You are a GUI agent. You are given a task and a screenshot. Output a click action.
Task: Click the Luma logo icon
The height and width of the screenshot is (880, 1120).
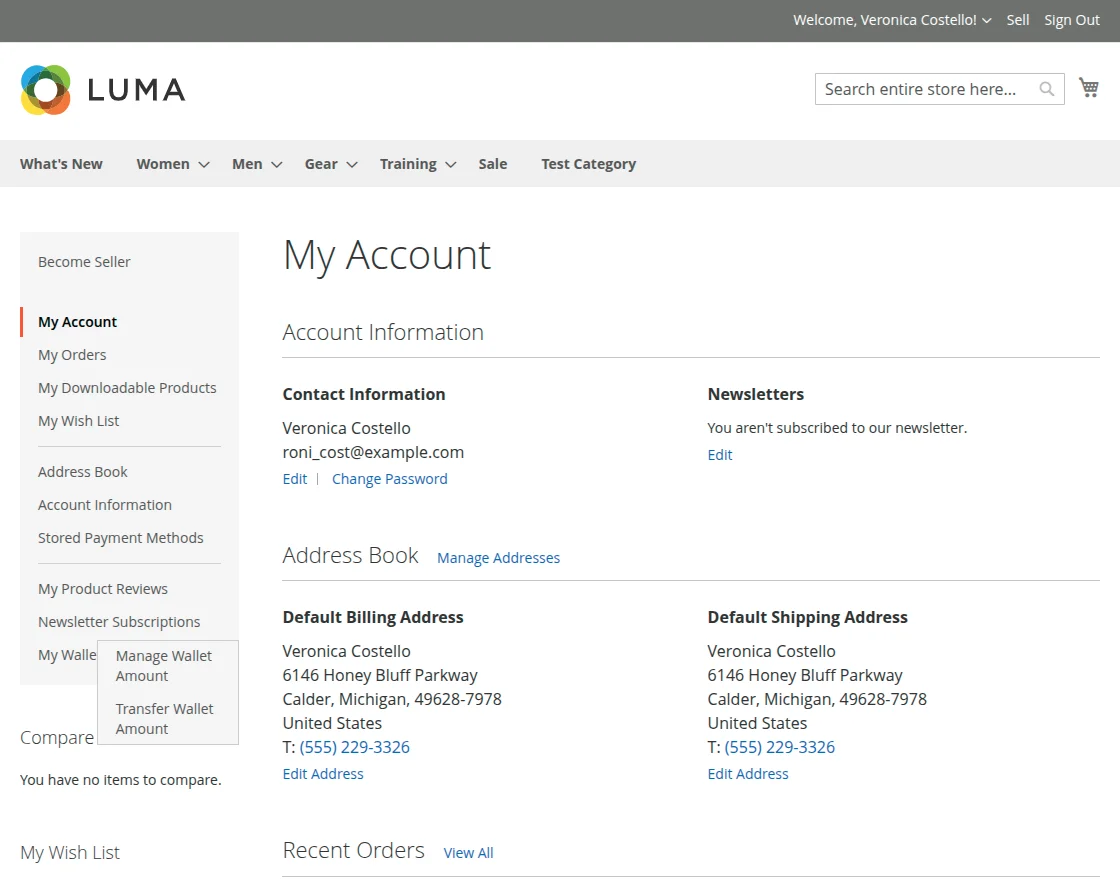tap(46, 90)
